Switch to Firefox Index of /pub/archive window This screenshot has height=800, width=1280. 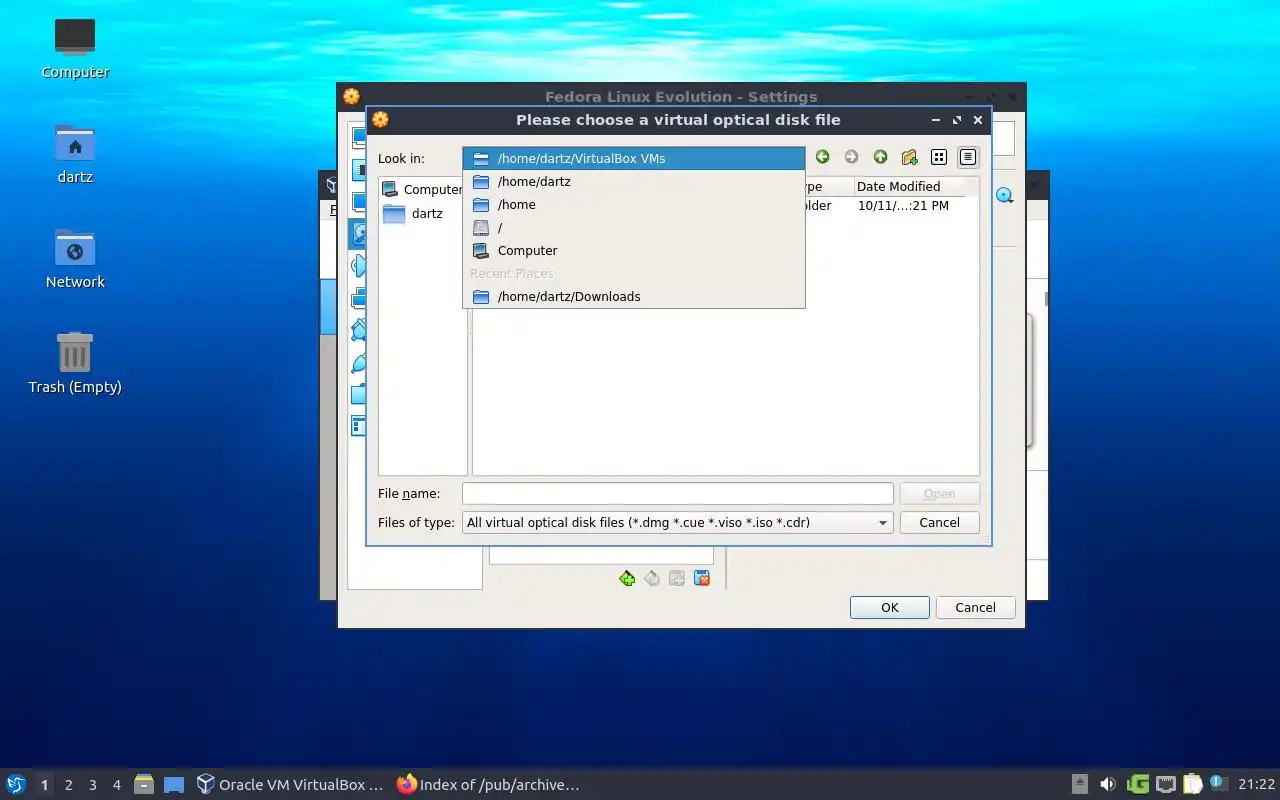[x=489, y=784]
